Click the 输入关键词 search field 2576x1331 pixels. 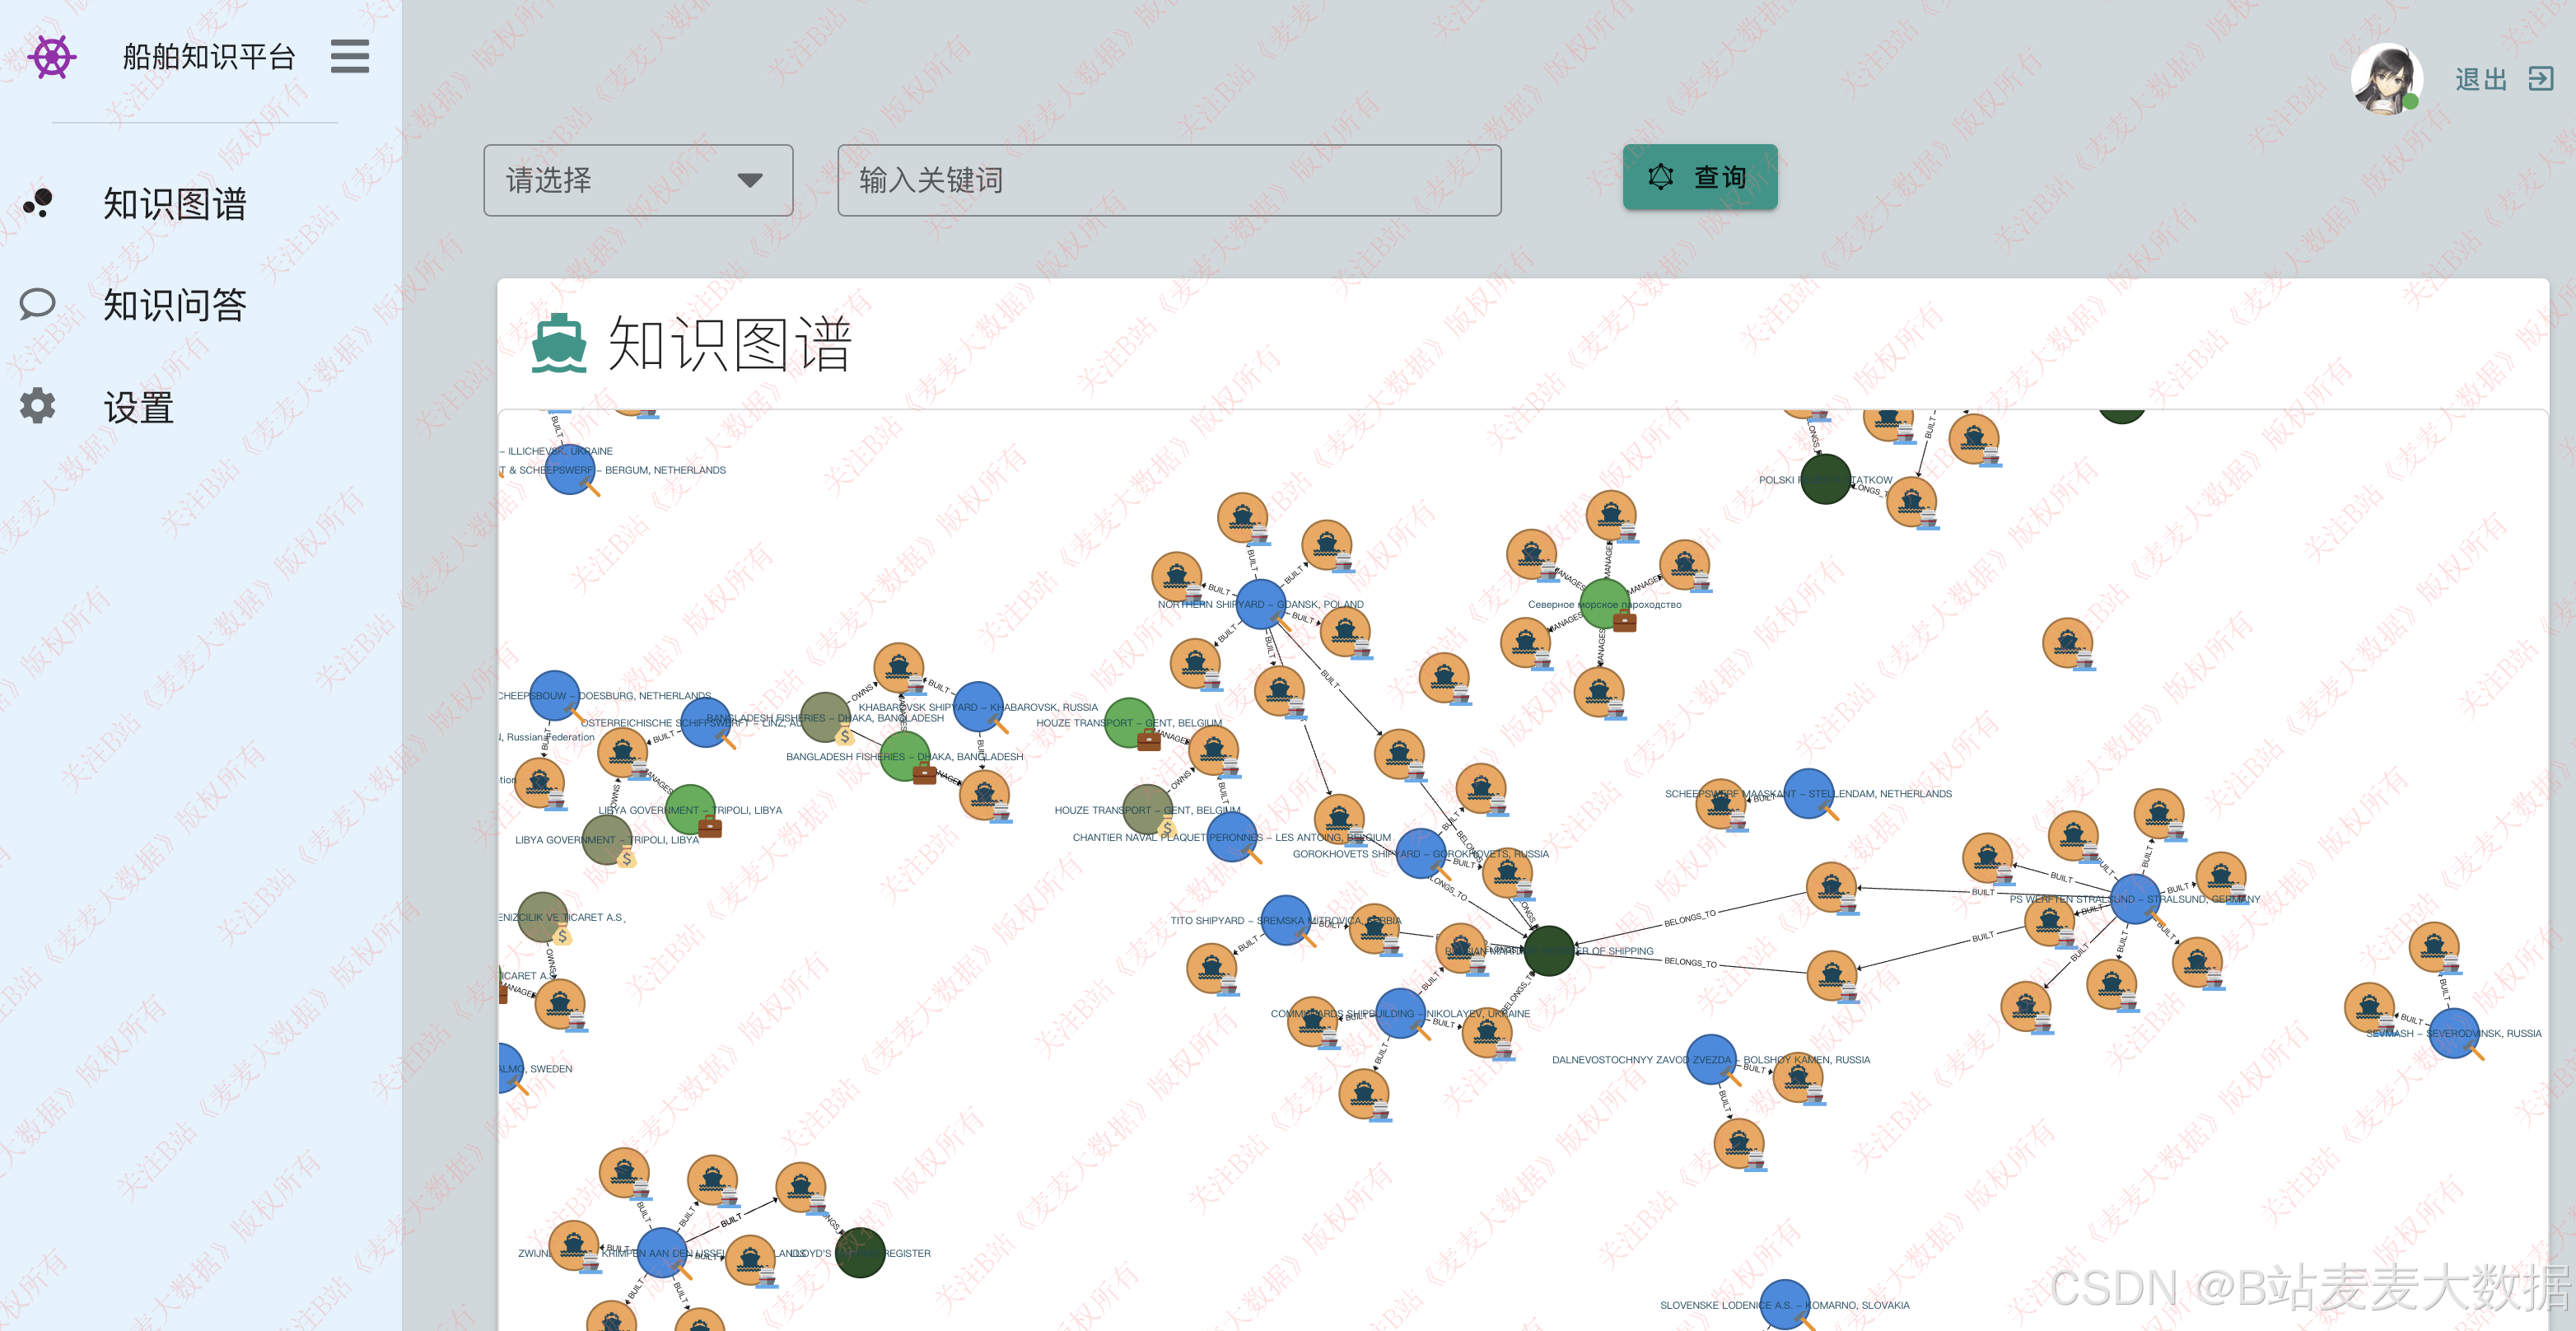tap(1168, 180)
